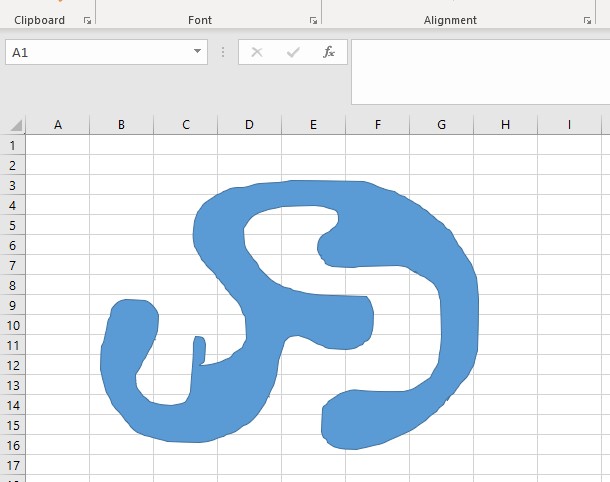Screen dimensions: 610x482
Task: Select column D header
Action: (x=249, y=125)
